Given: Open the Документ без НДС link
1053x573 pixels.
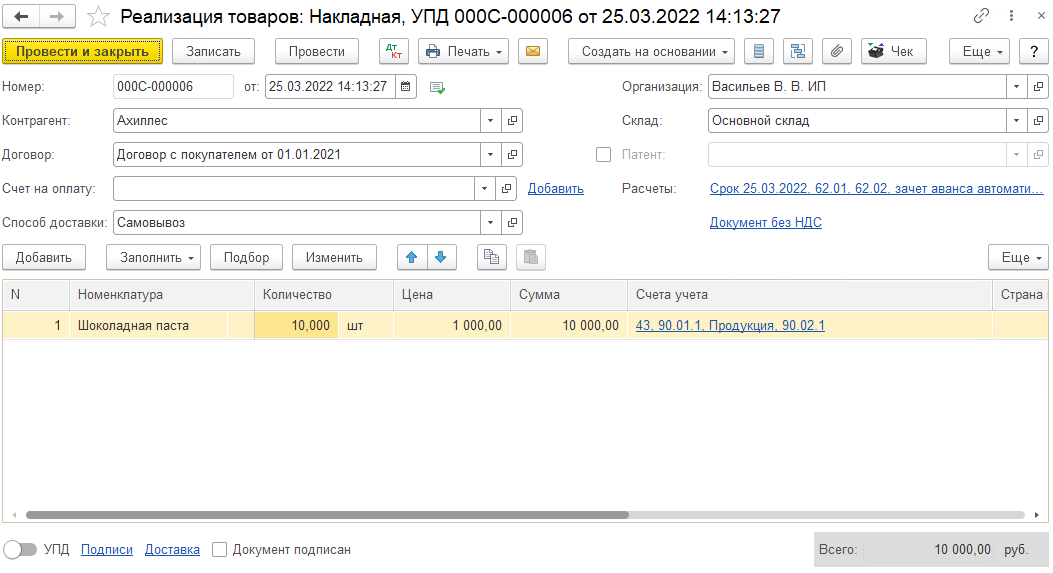Looking at the screenshot, I should tap(766, 222).
